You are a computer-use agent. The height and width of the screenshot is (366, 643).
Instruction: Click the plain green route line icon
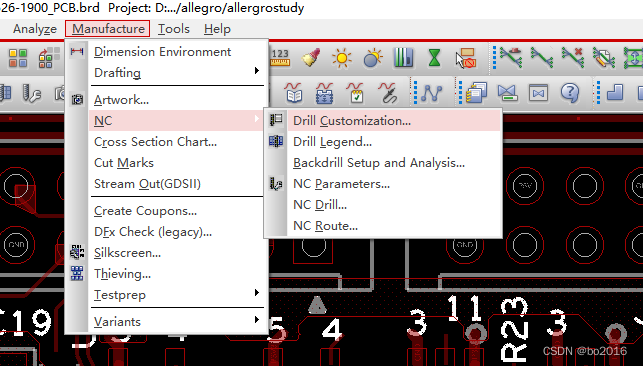click(x=542, y=57)
